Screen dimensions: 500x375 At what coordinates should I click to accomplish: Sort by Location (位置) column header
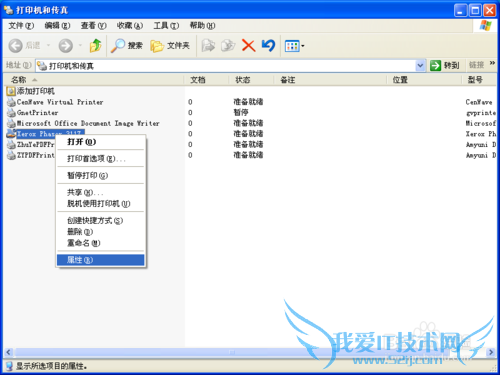424,80
